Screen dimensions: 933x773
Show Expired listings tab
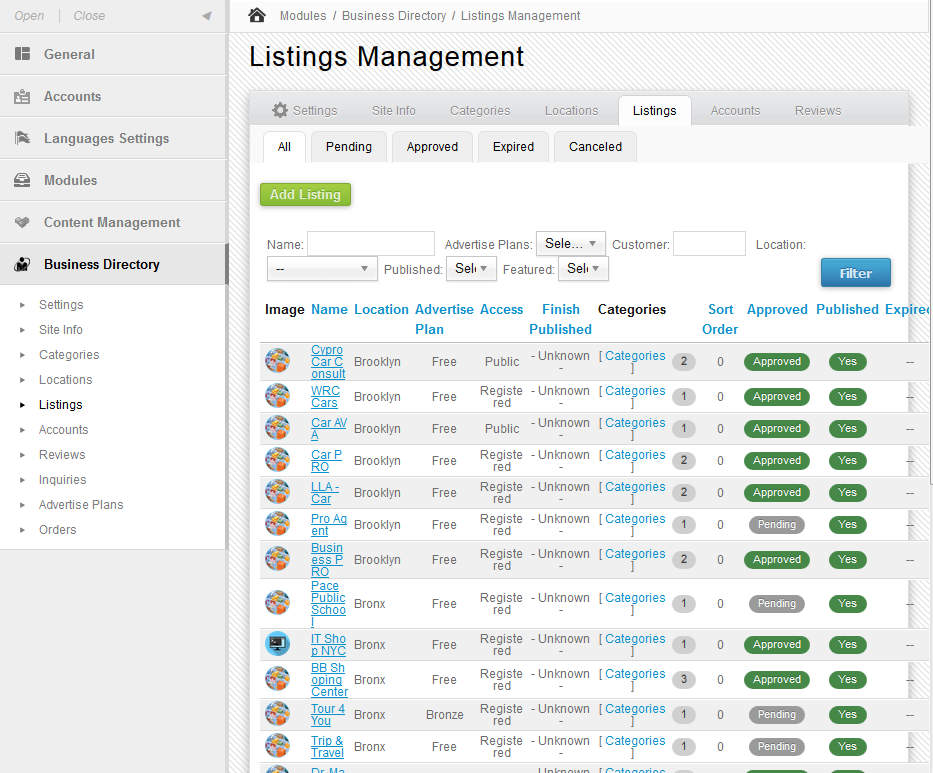tap(513, 146)
